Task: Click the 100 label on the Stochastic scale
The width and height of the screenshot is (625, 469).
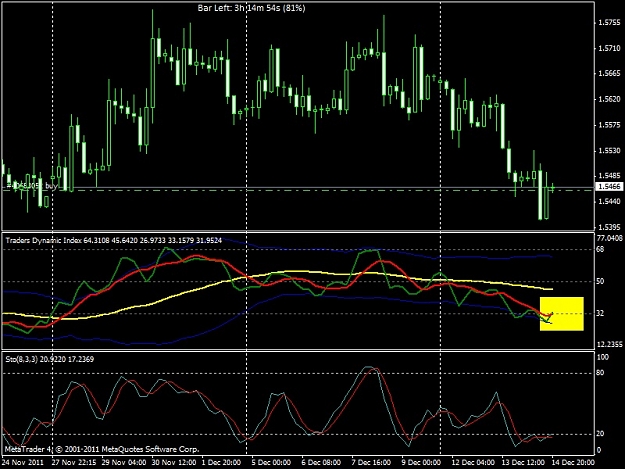Action: click(602, 357)
